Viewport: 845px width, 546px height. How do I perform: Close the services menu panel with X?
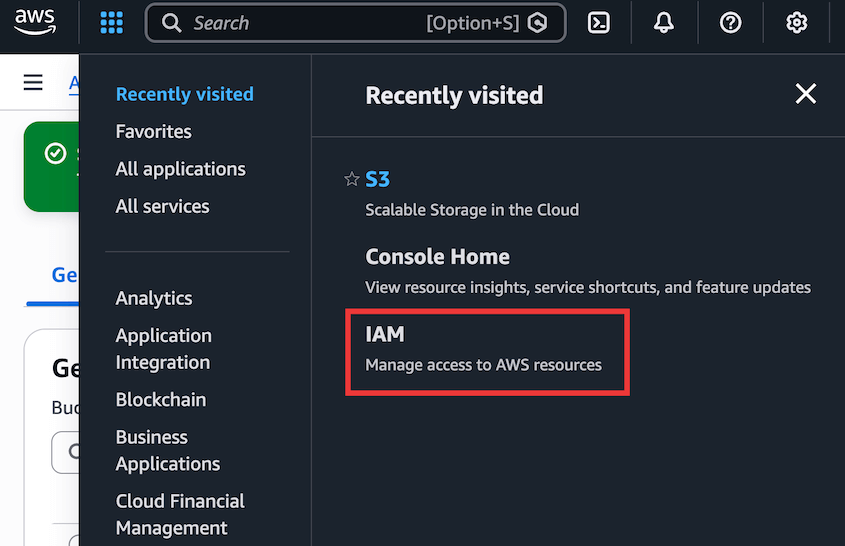(806, 94)
